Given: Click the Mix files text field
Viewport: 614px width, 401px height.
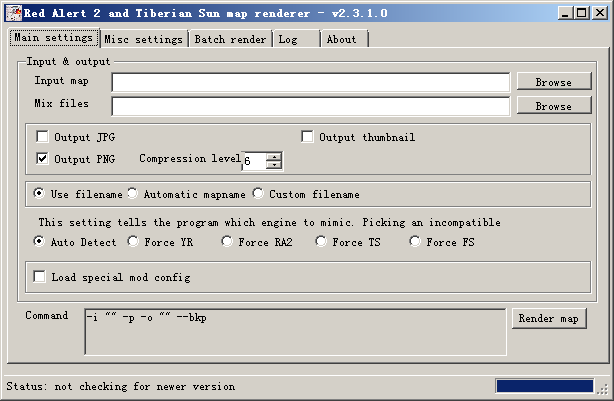Looking at the screenshot, I should coord(311,106).
